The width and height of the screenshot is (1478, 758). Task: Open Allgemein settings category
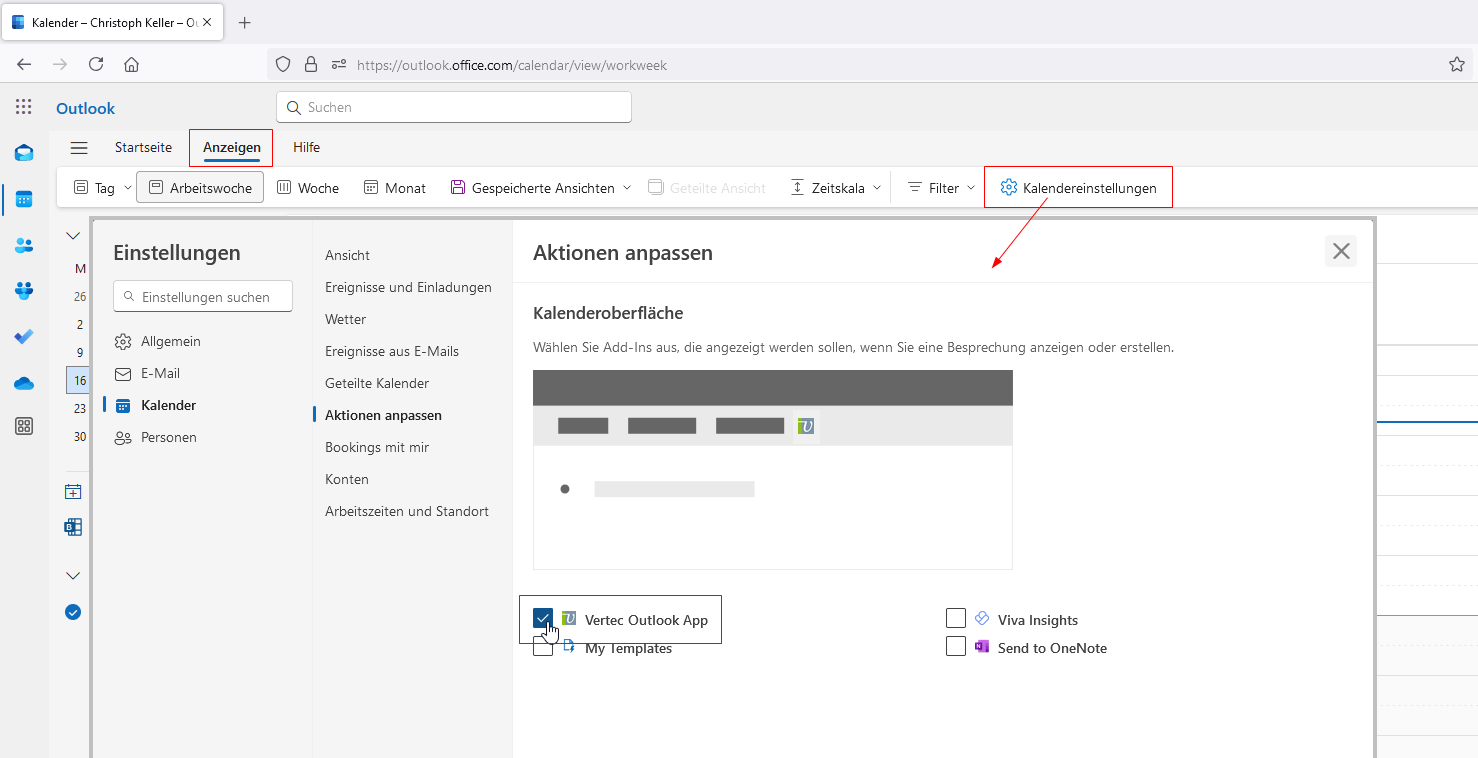pos(170,341)
